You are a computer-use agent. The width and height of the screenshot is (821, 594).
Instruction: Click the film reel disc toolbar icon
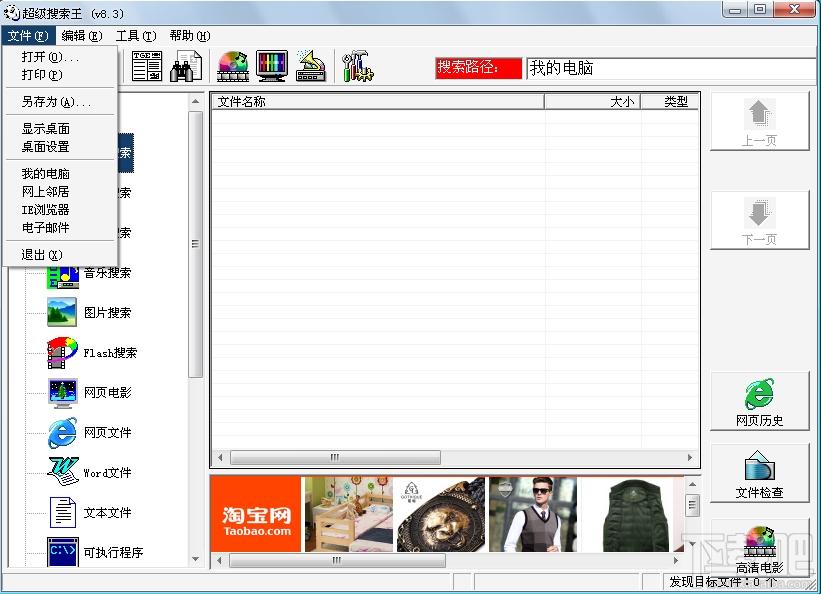(x=232, y=67)
